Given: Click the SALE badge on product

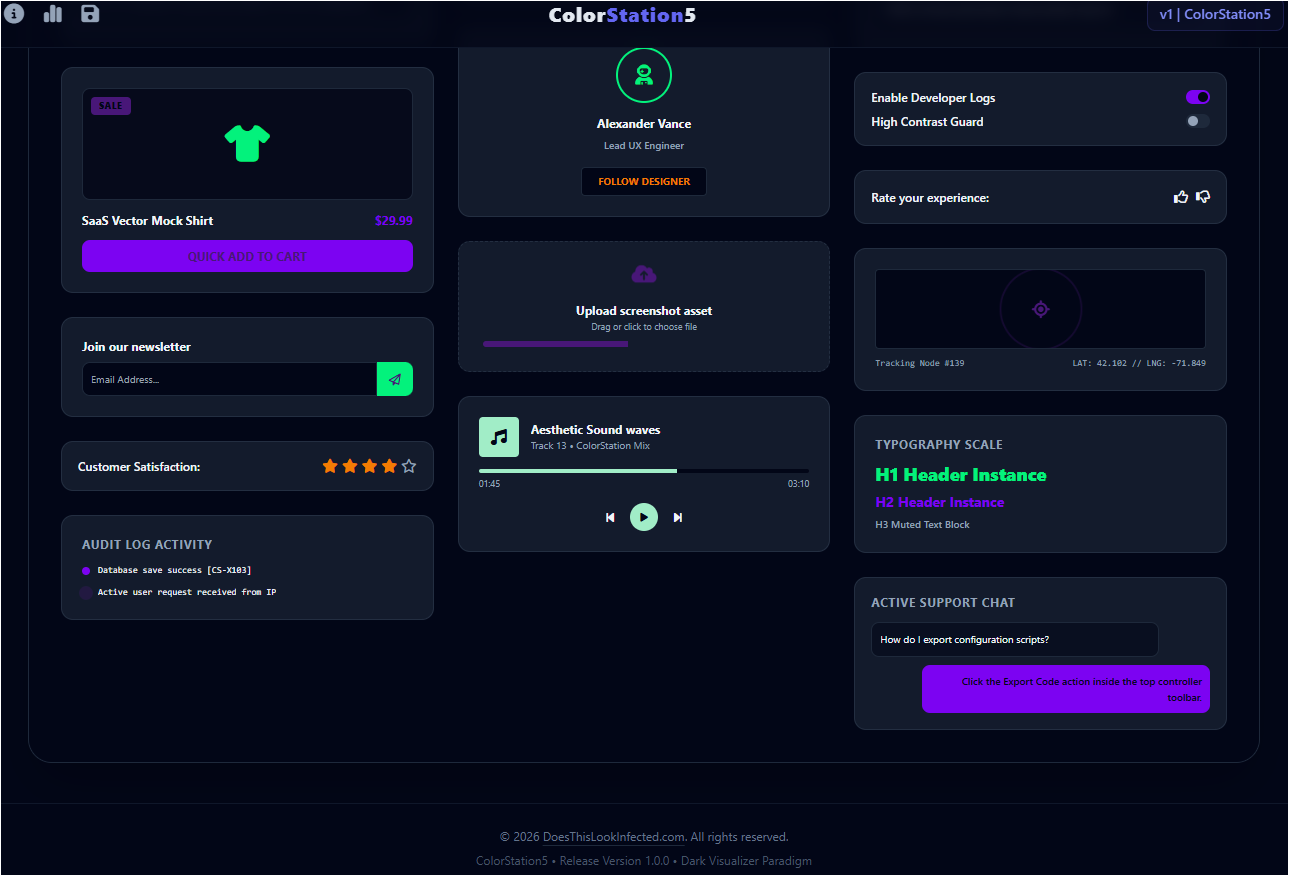Looking at the screenshot, I should click(x=111, y=106).
